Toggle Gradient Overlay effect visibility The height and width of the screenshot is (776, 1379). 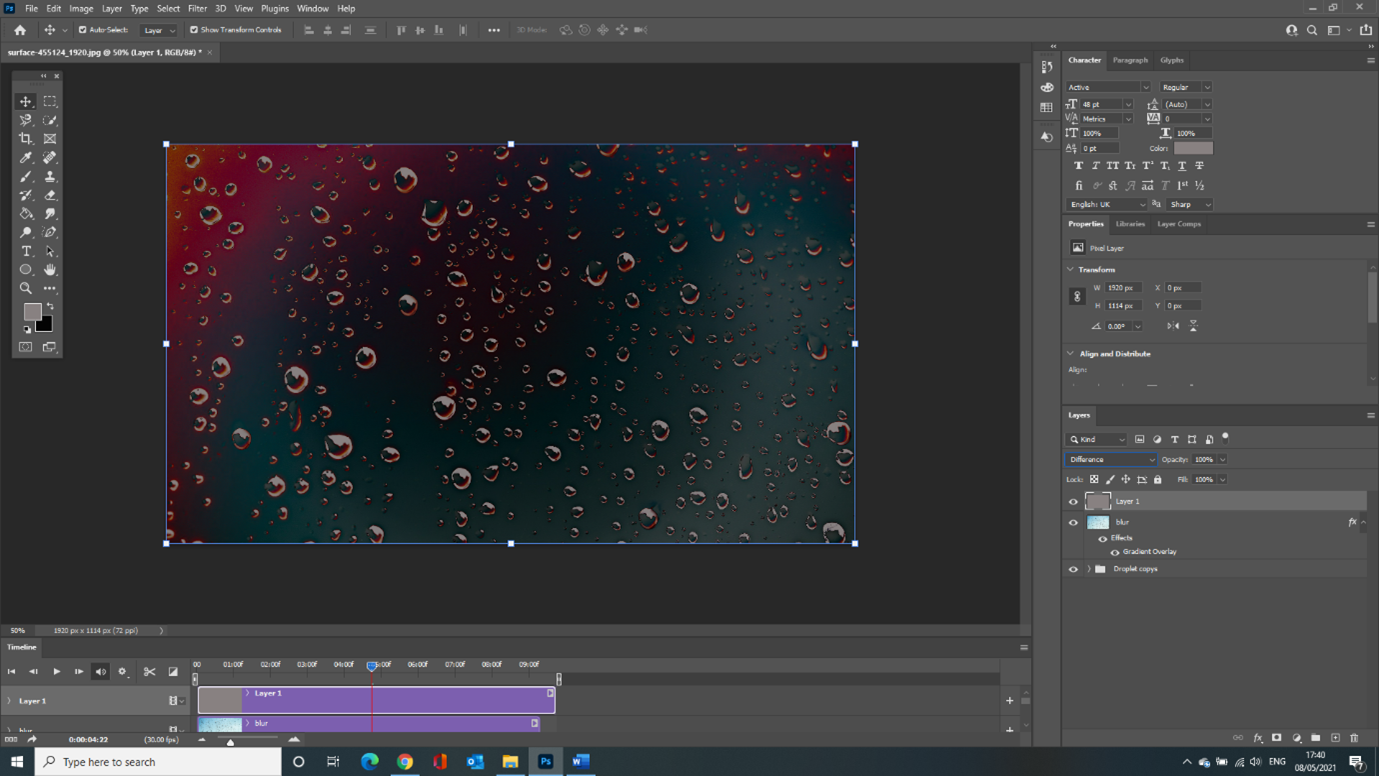pyautogui.click(x=1115, y=552)
